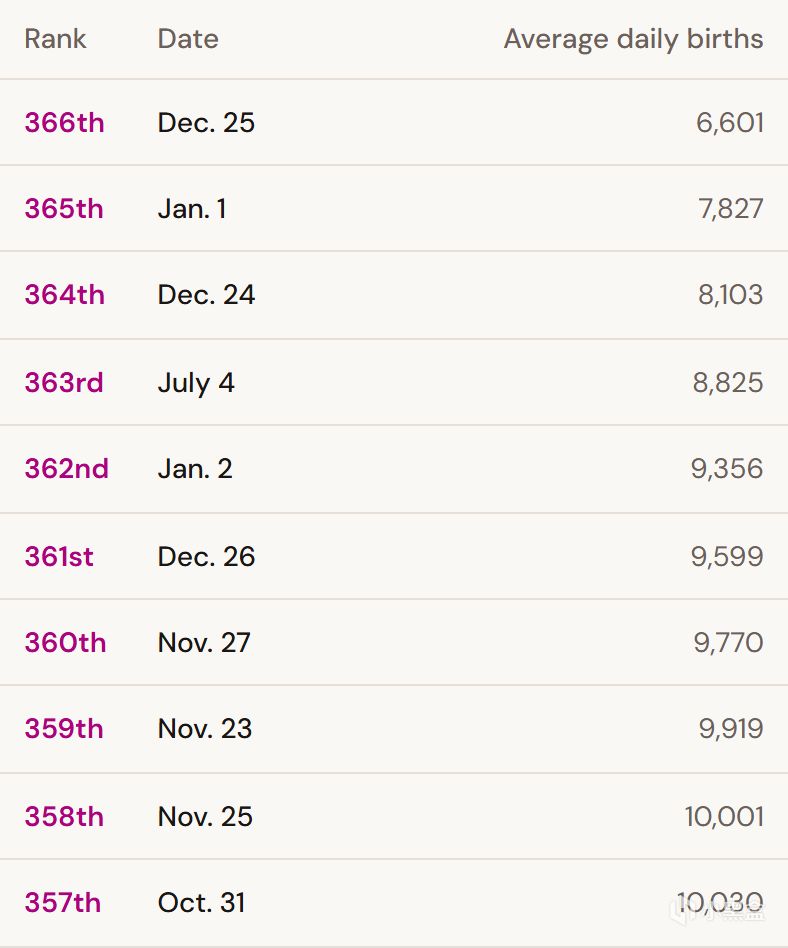Screen dimensions: 788x948
Task: Select the 363rd rank label
Action: point(64,382)
